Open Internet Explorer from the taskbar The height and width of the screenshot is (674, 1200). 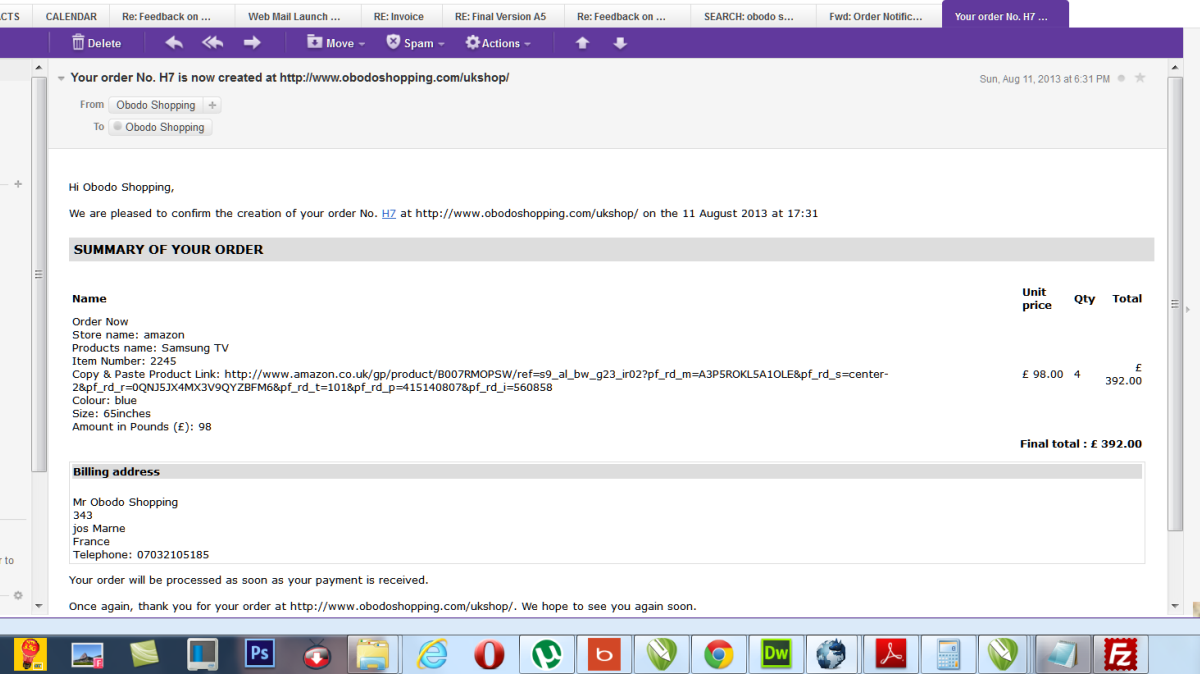[432, 654]
